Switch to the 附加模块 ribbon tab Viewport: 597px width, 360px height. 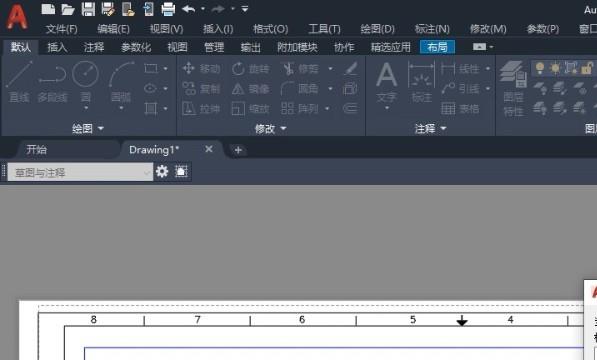297,47
